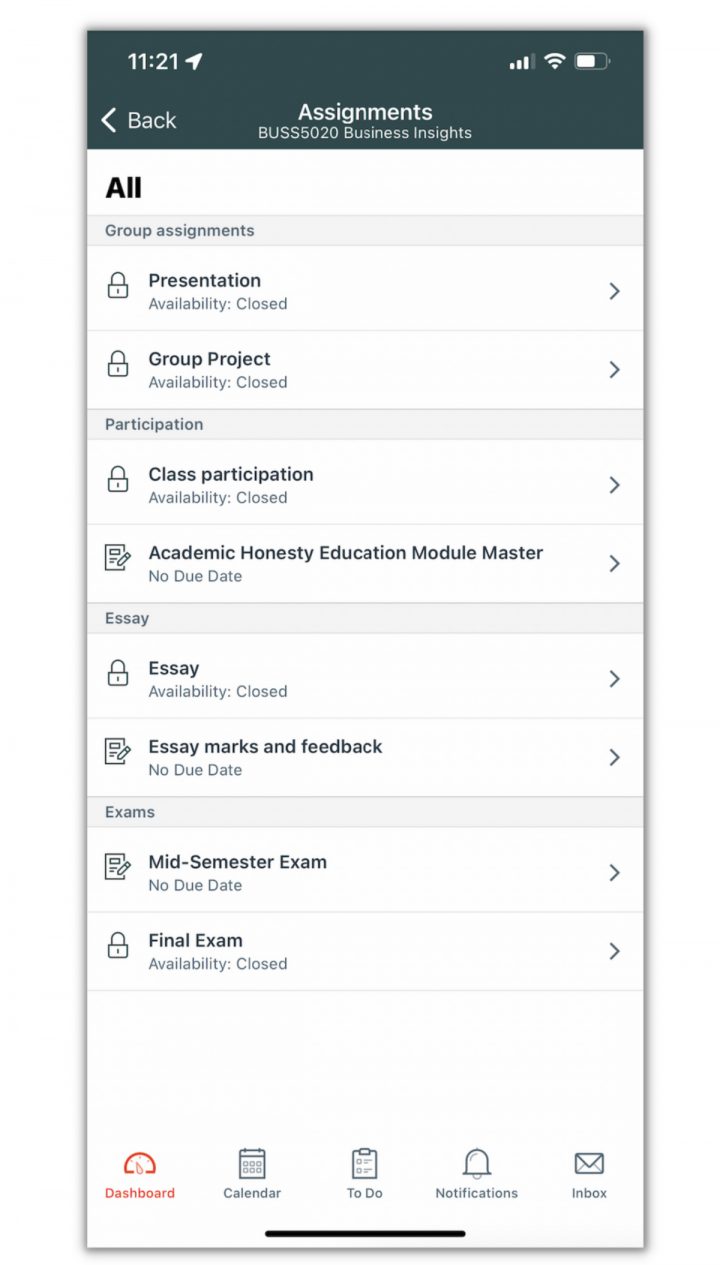Click the lock icon beside Presentation
Viewport: 720px width, 1265px height.
[x=118, y=286]
